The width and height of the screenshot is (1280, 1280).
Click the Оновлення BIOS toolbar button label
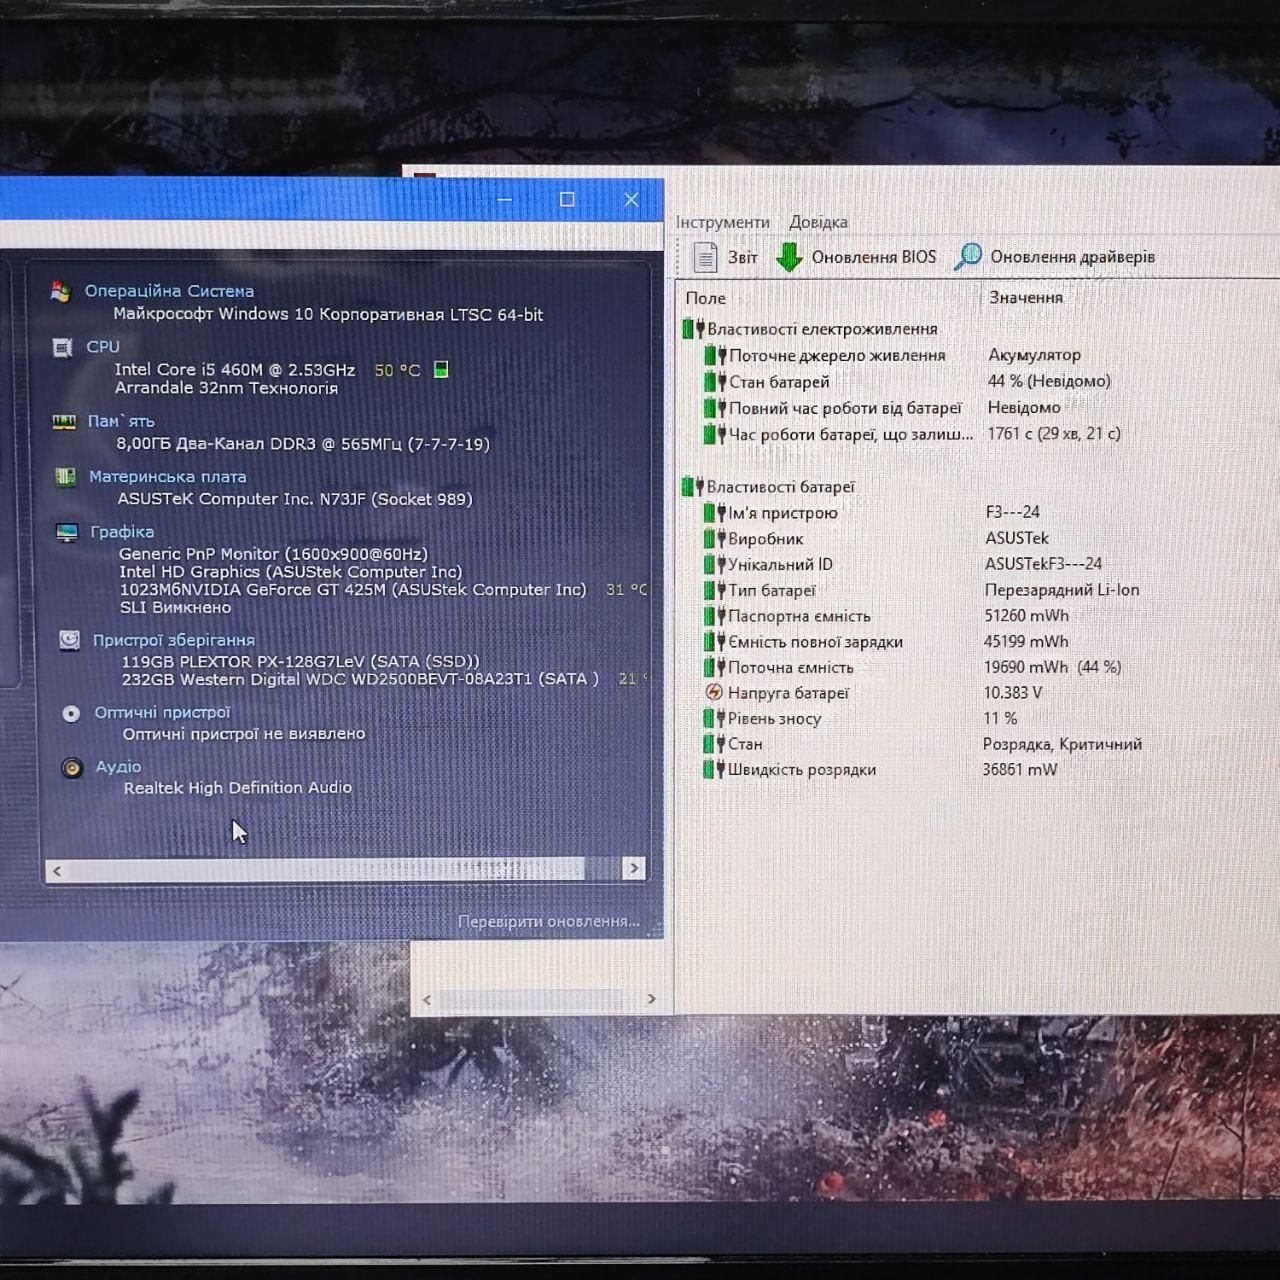point(874,257)
